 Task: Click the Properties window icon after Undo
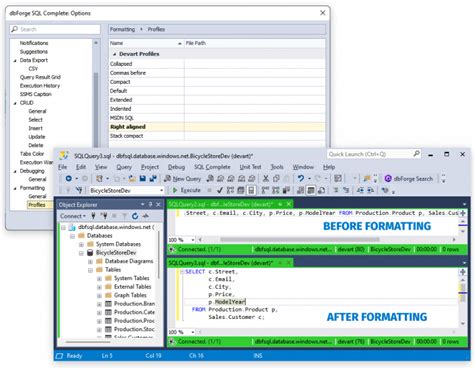click(338, 179)
